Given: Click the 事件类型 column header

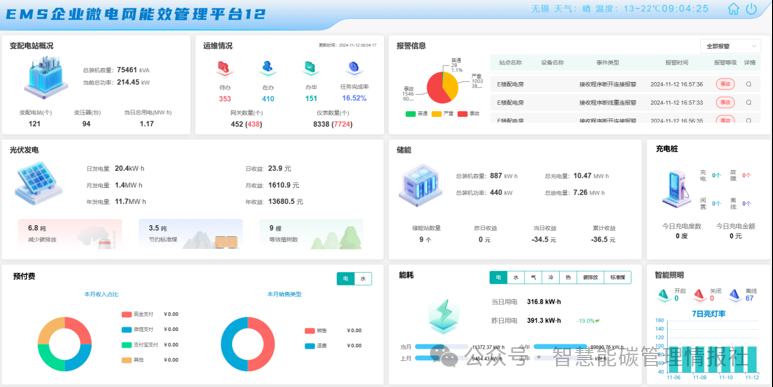Looking at the screenshot, I should (607, 63).
